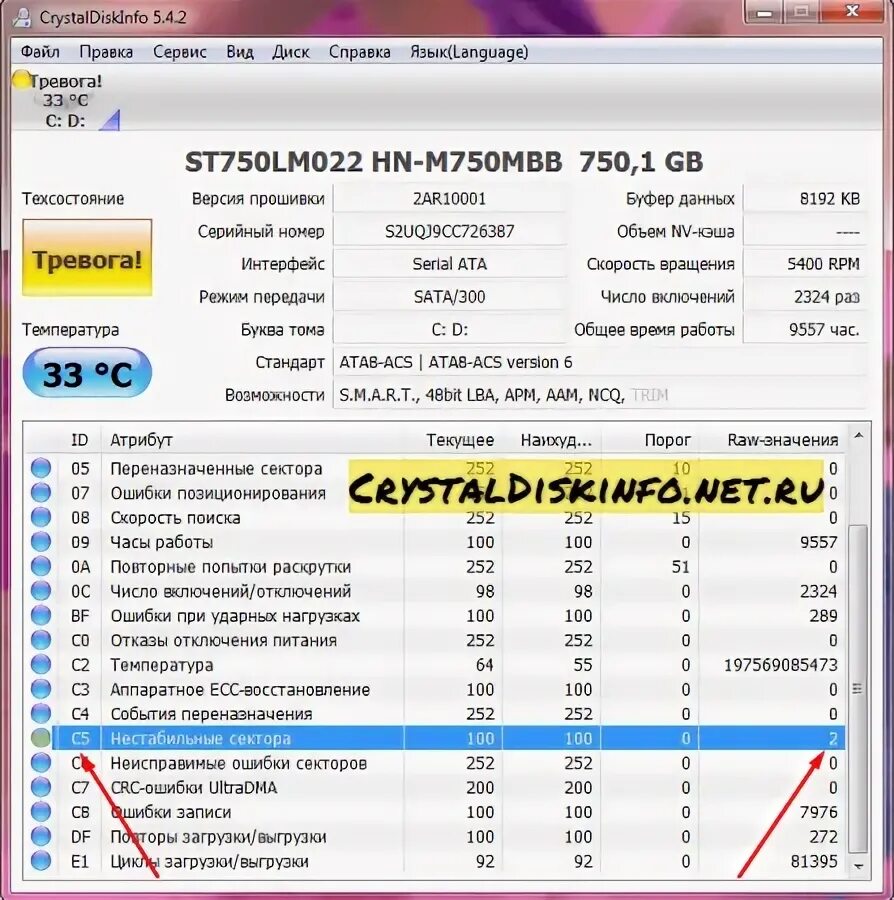The width and height of the screenshot is (894, 900).
Task: Click the S.M.A.R.T. features field
Action: coord(600,395)
